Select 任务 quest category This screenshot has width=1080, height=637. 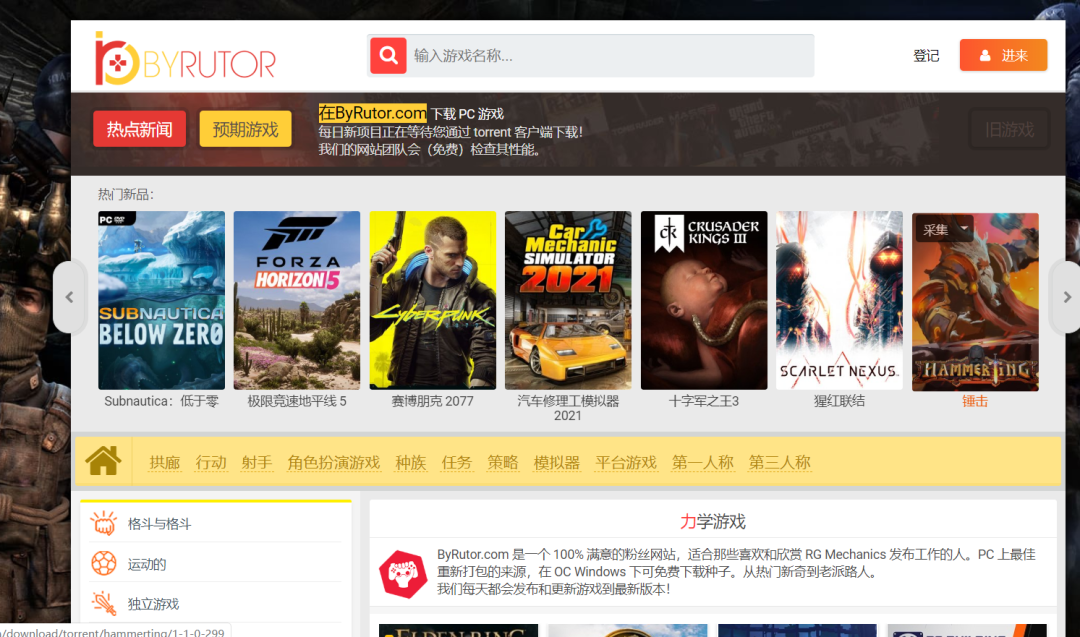(457, 462)
